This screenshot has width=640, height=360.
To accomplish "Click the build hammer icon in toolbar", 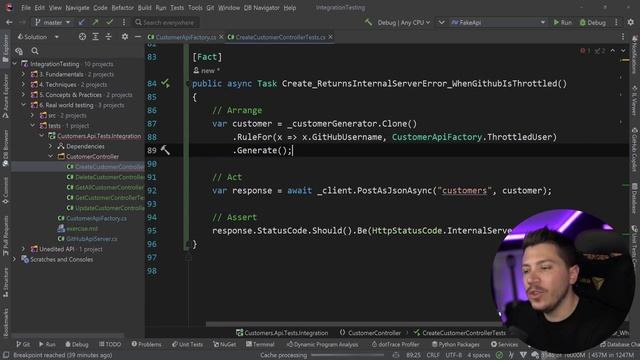I will (368, 22).
